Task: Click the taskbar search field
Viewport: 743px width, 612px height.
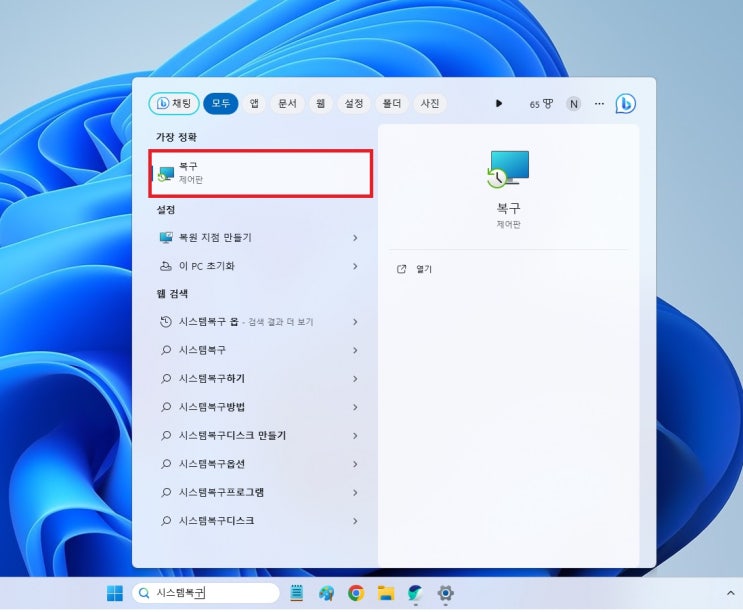Action: [206, 593]
